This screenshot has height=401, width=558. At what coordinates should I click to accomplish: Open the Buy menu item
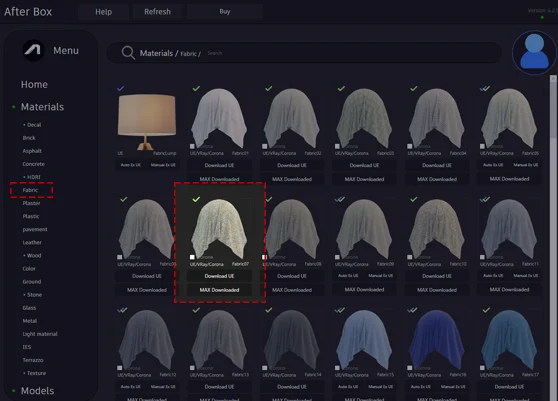[225, 12]
